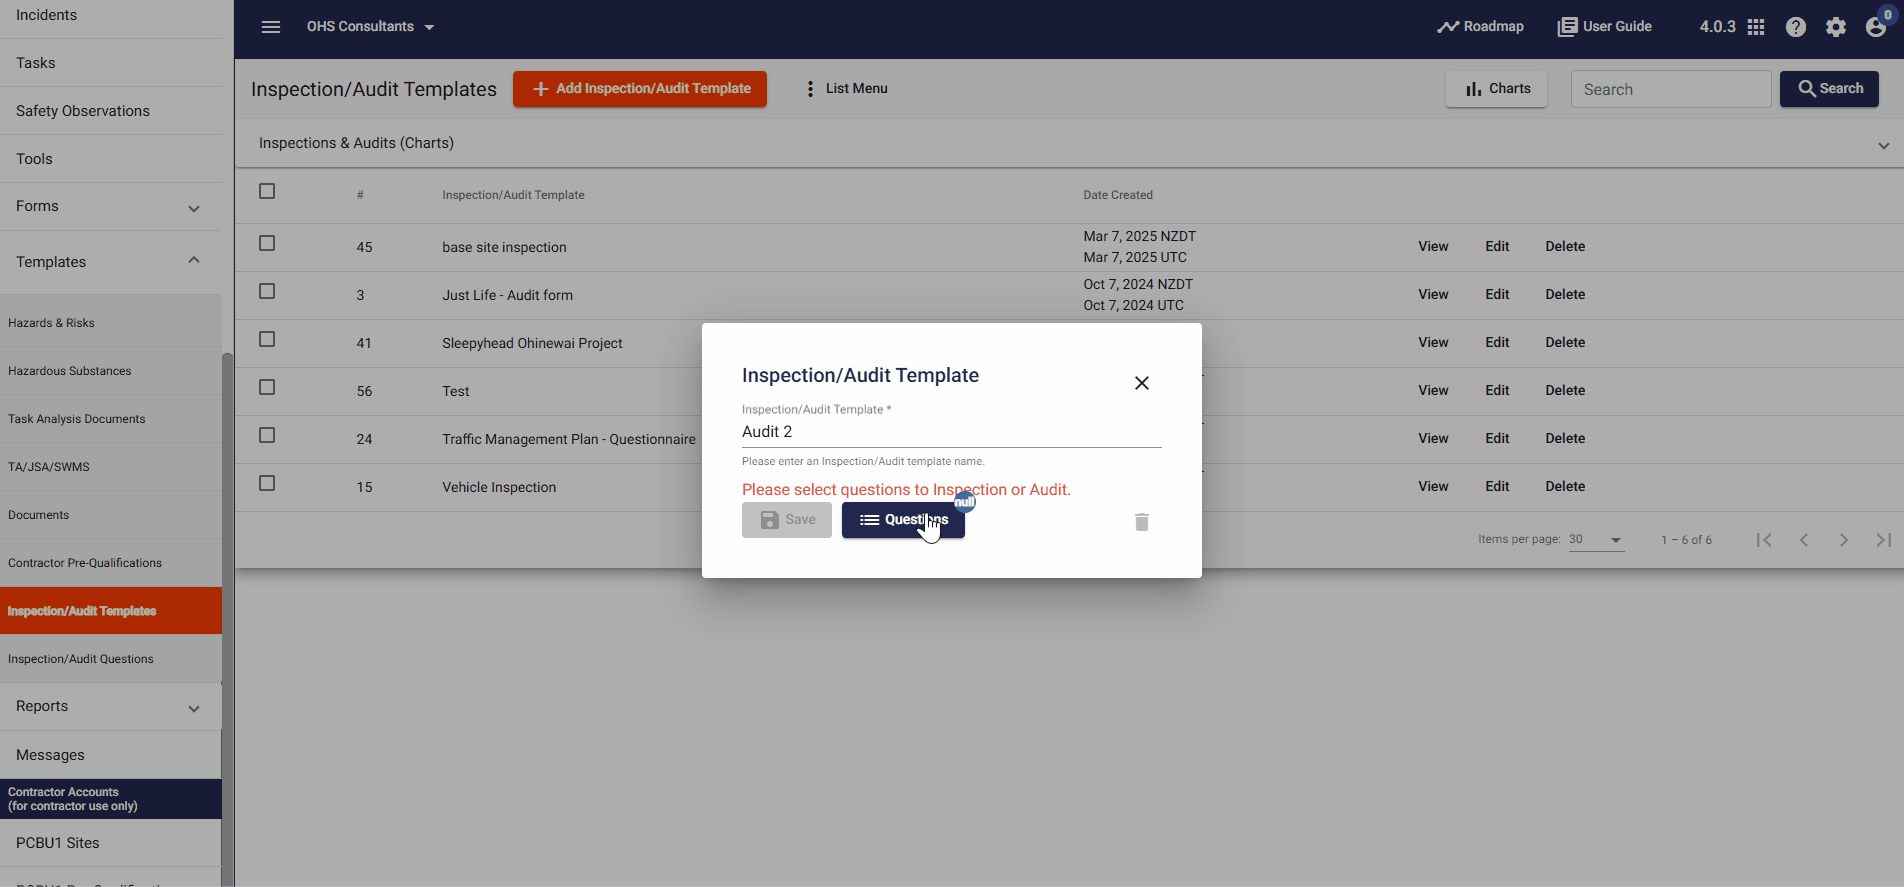1904x887 pixels.
Task: Open the user account avatar icon
Action: (x=1876, y=27)
